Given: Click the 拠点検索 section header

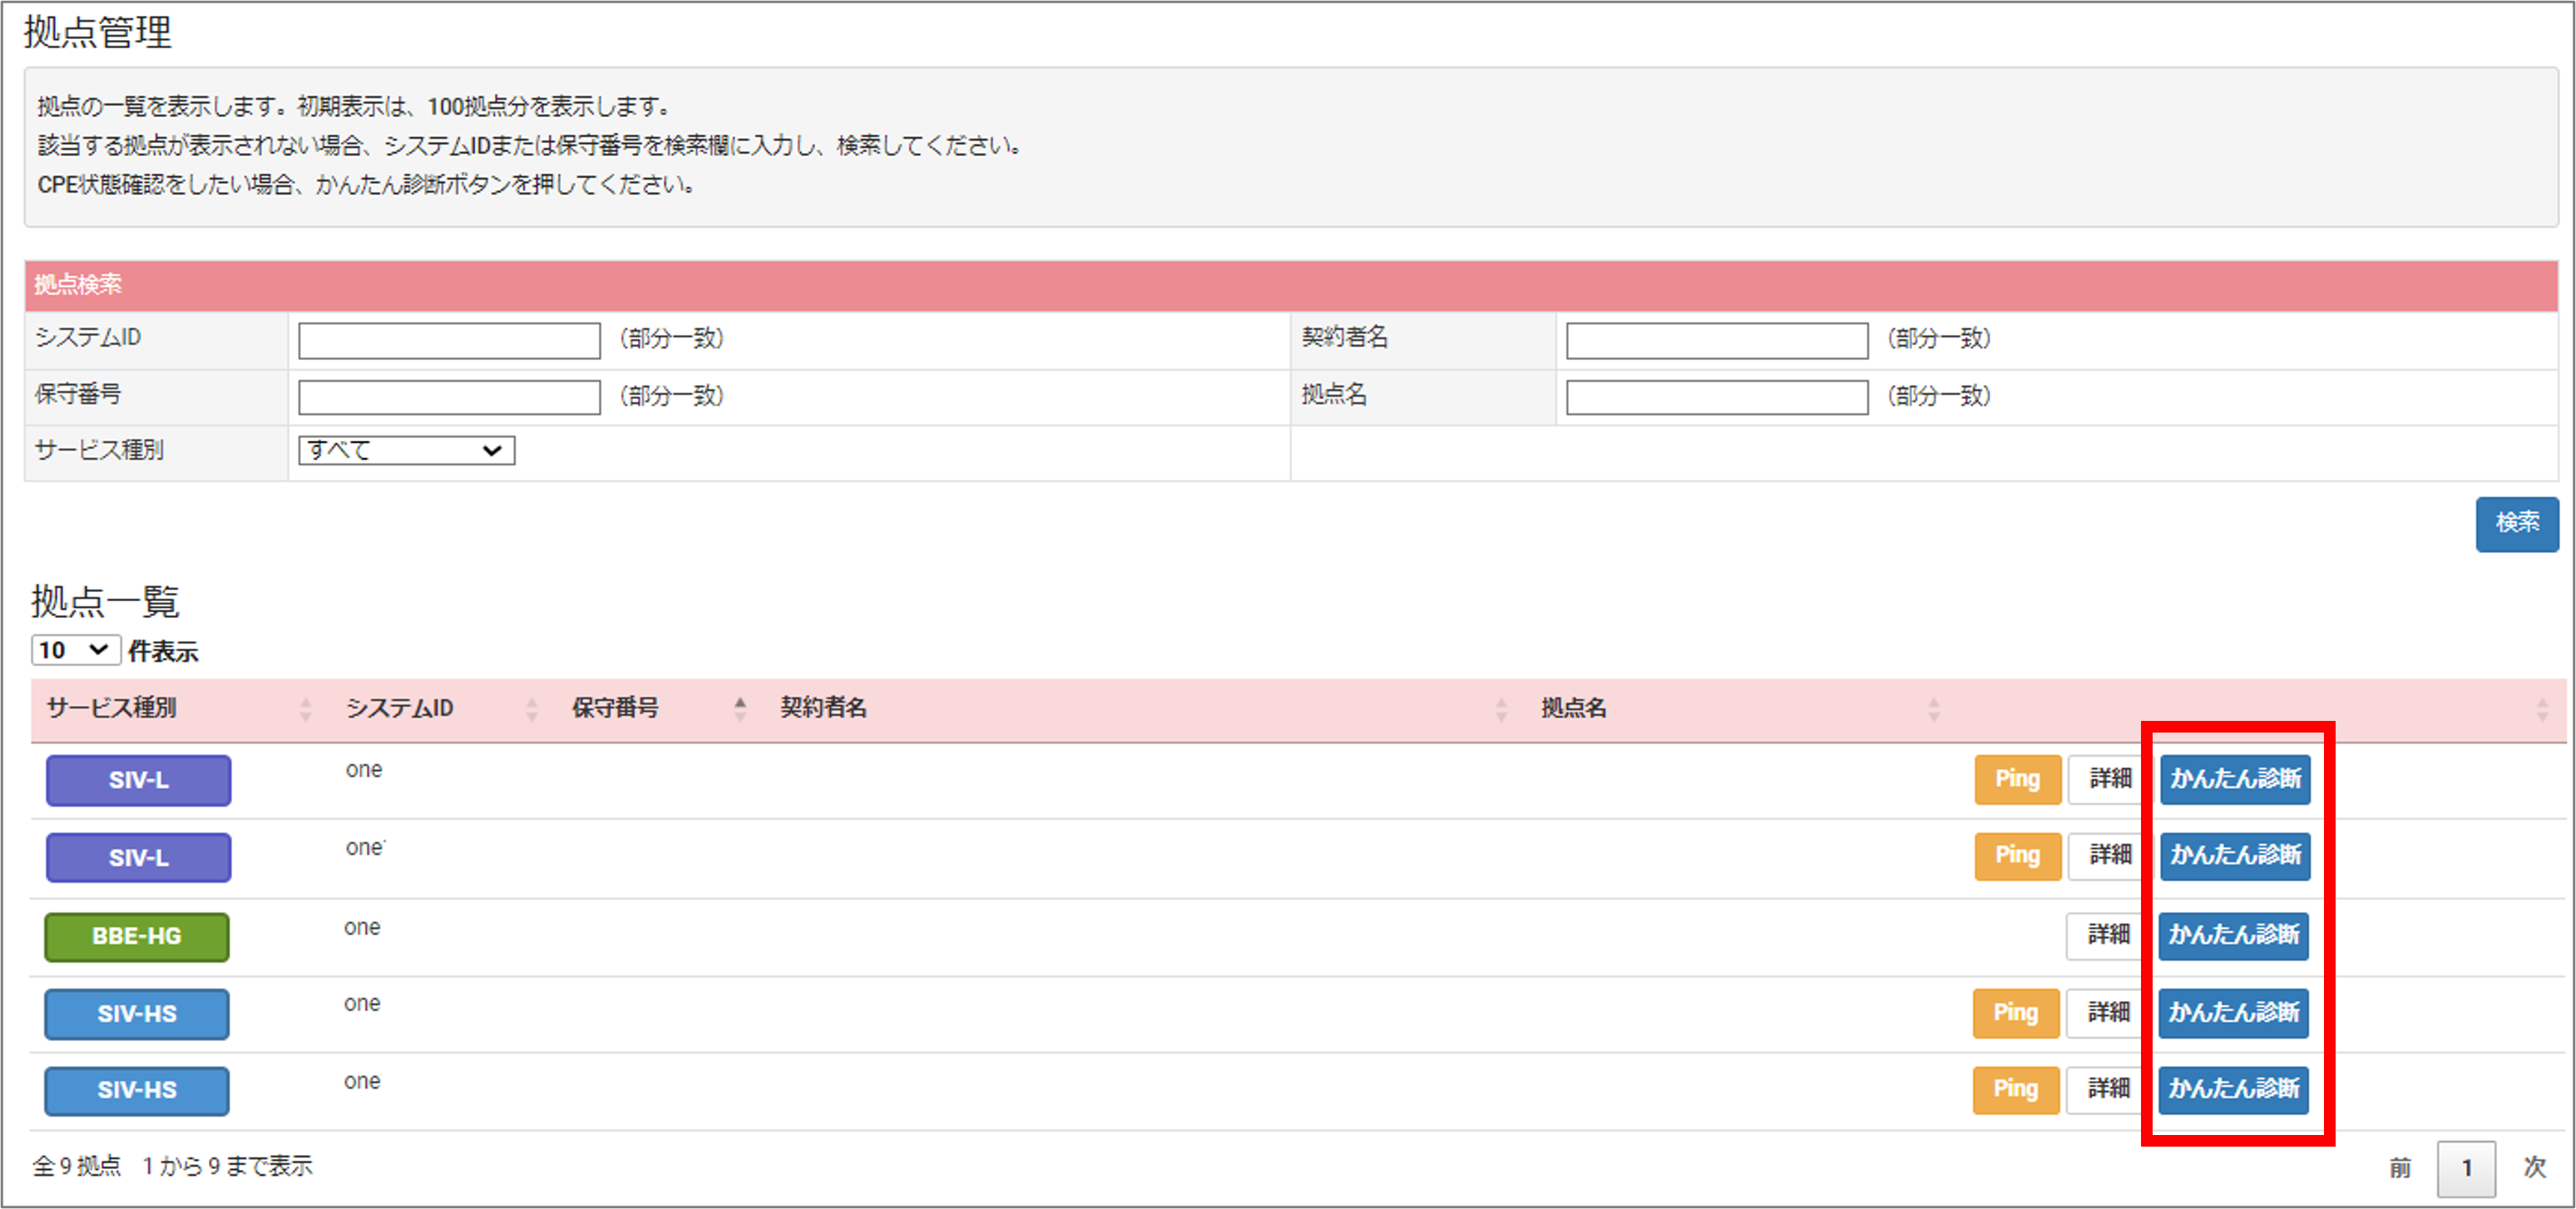Looking at the screenshot, I should click(x=1291, y=285).
